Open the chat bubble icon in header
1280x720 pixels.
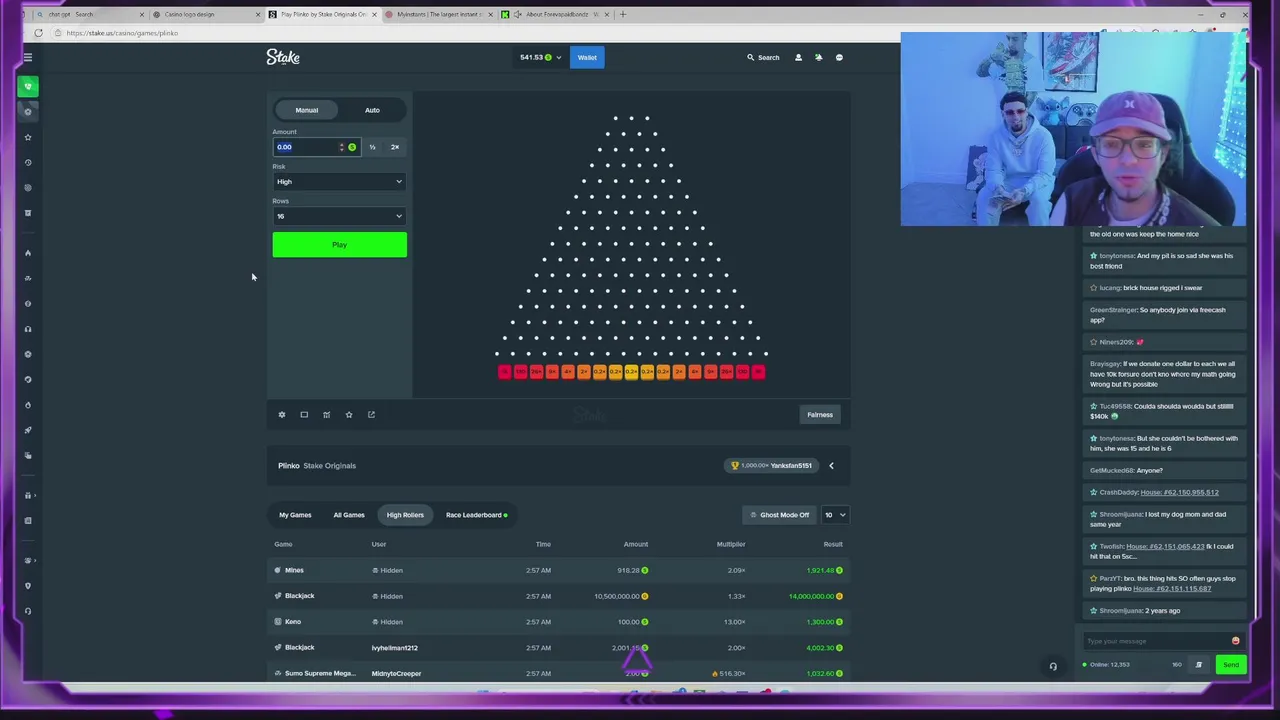[839, 57]
